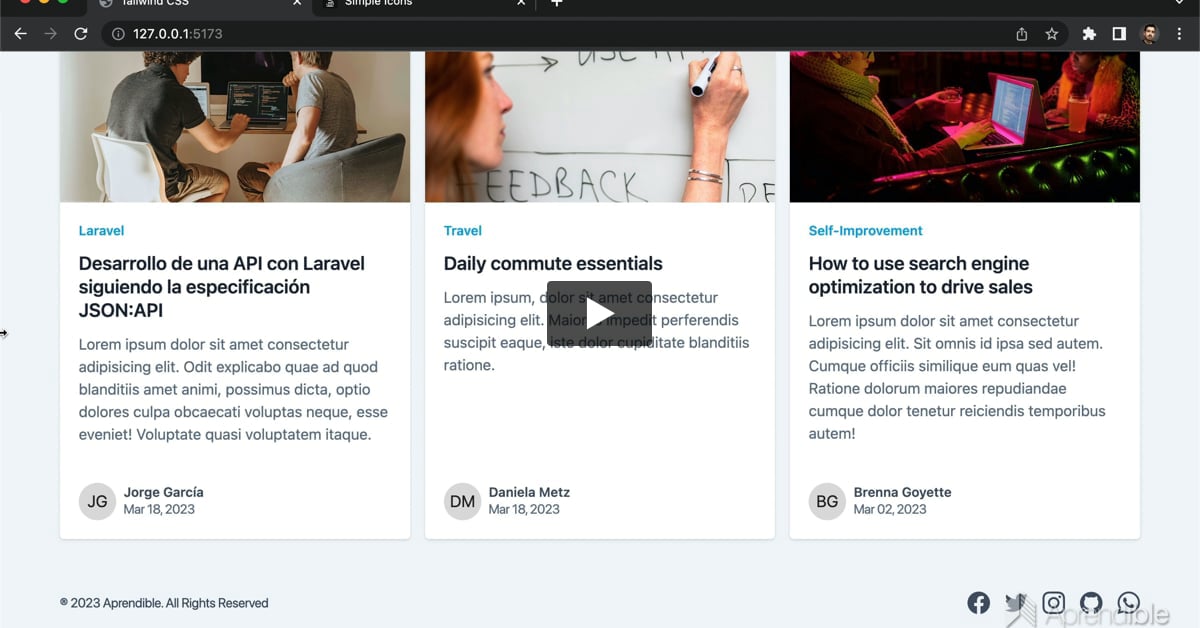Open Chrome three-dot menu
Viewport: 1200px width, 628px height.
click(x=1180, y=34)
